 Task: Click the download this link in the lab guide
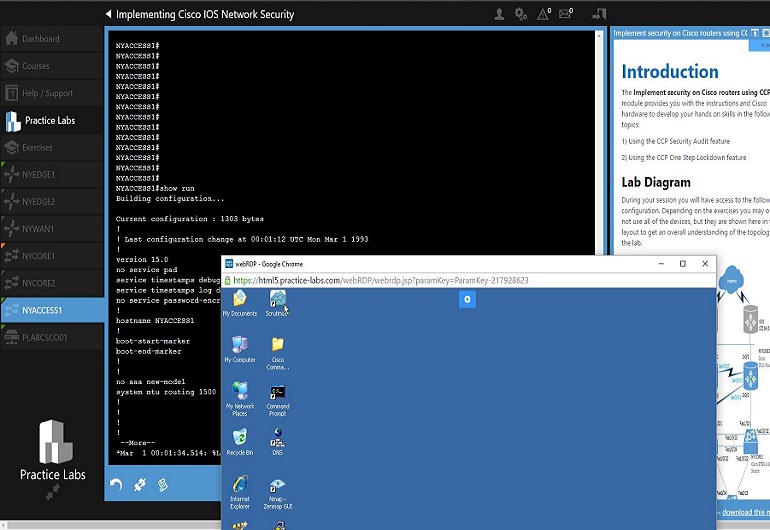[745, 512]
